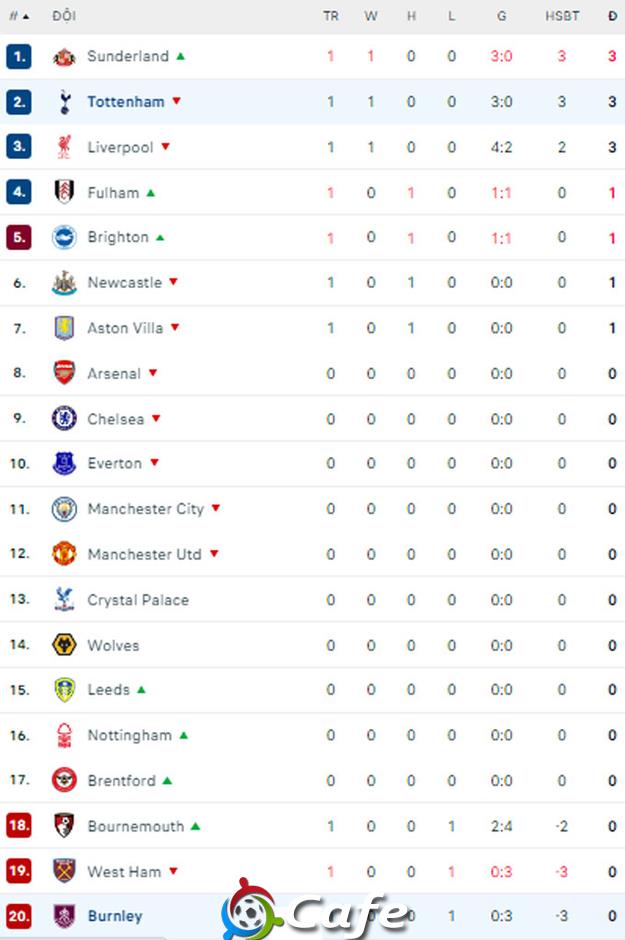Screen dimensions: 625x940
Task: Sort table by the # rank column
Action: click(19, 16)
